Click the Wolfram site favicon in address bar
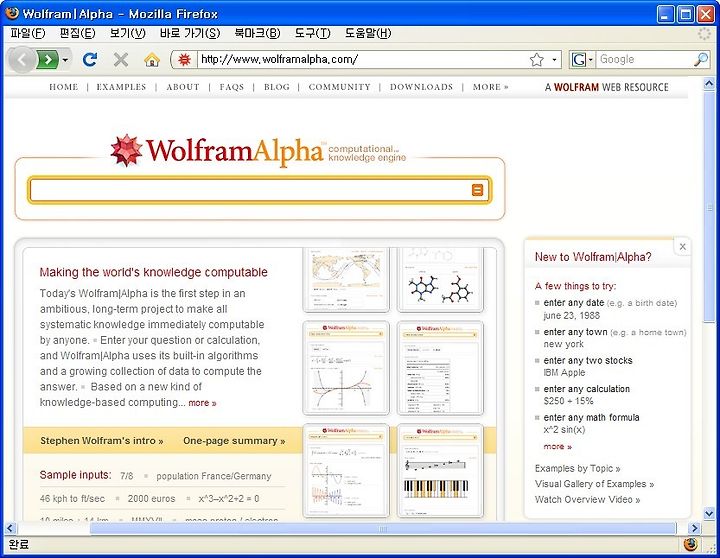 point(184,59)
